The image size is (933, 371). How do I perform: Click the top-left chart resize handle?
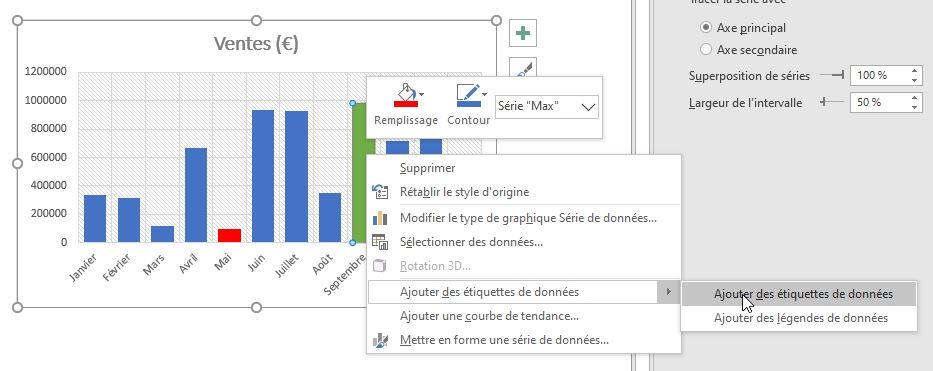tap(17, 21)
